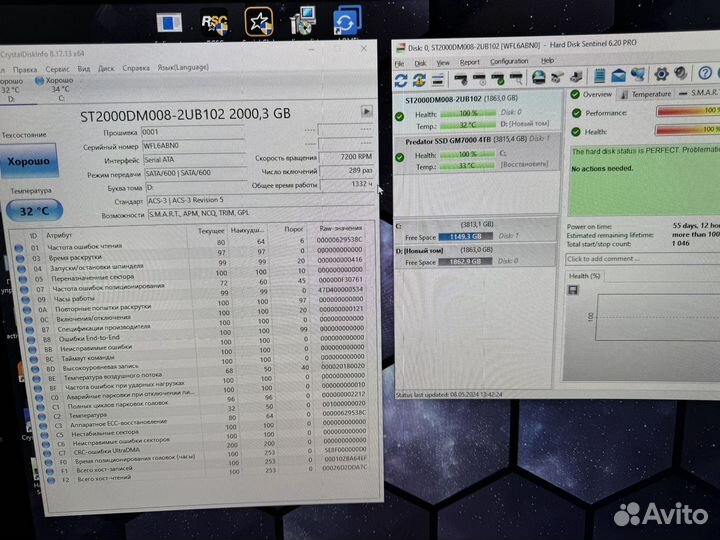Click the blue square desktop icon left of RSC
Screen dimensions: 720x540
[x=169, y=22]
